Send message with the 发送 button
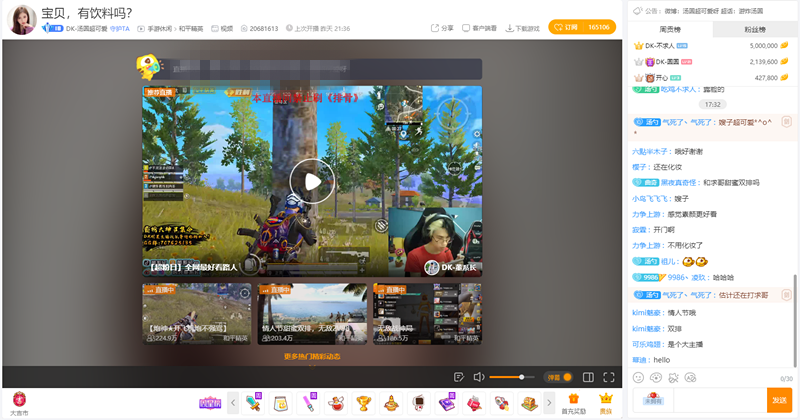Image resolution: width=800 pixels, height=420 pixels. (779, 400)
